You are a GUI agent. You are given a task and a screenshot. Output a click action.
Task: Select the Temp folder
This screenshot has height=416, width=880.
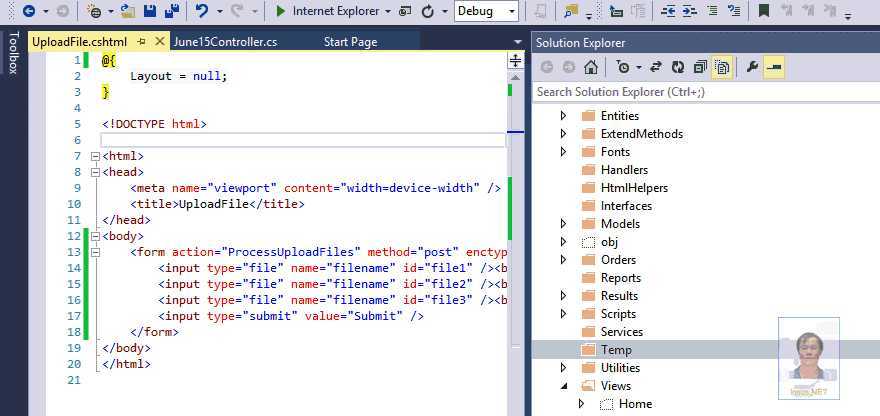pos(616,350)
